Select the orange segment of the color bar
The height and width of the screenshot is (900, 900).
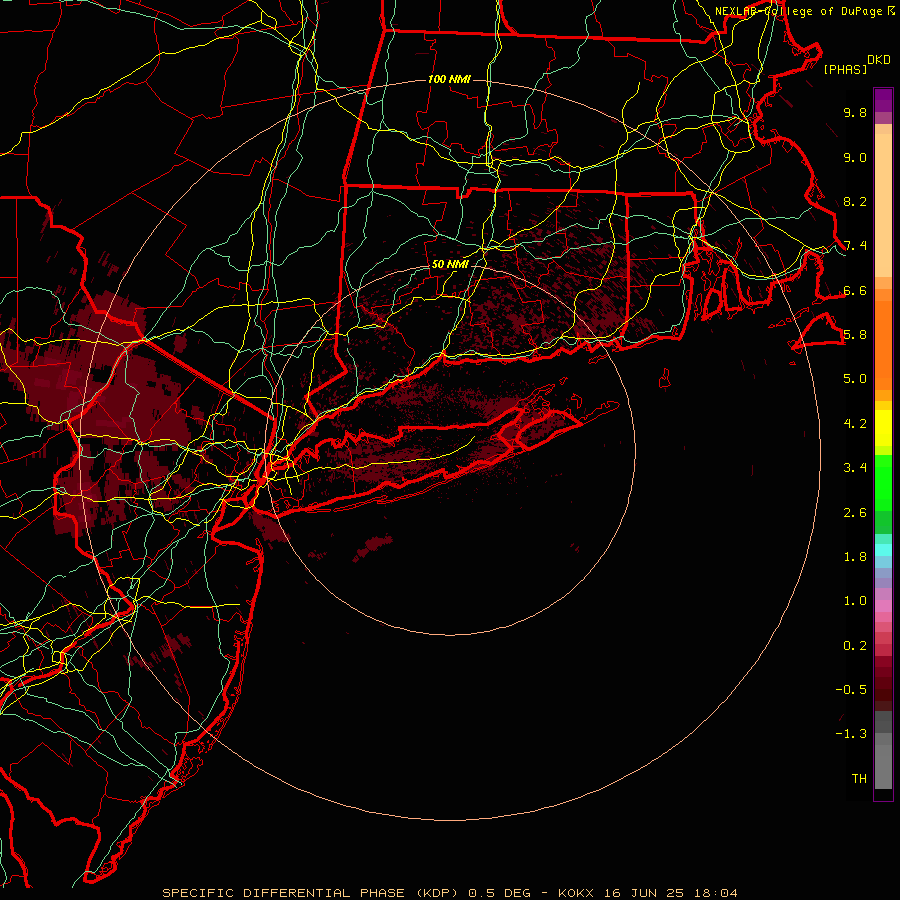tap(883, 344)
